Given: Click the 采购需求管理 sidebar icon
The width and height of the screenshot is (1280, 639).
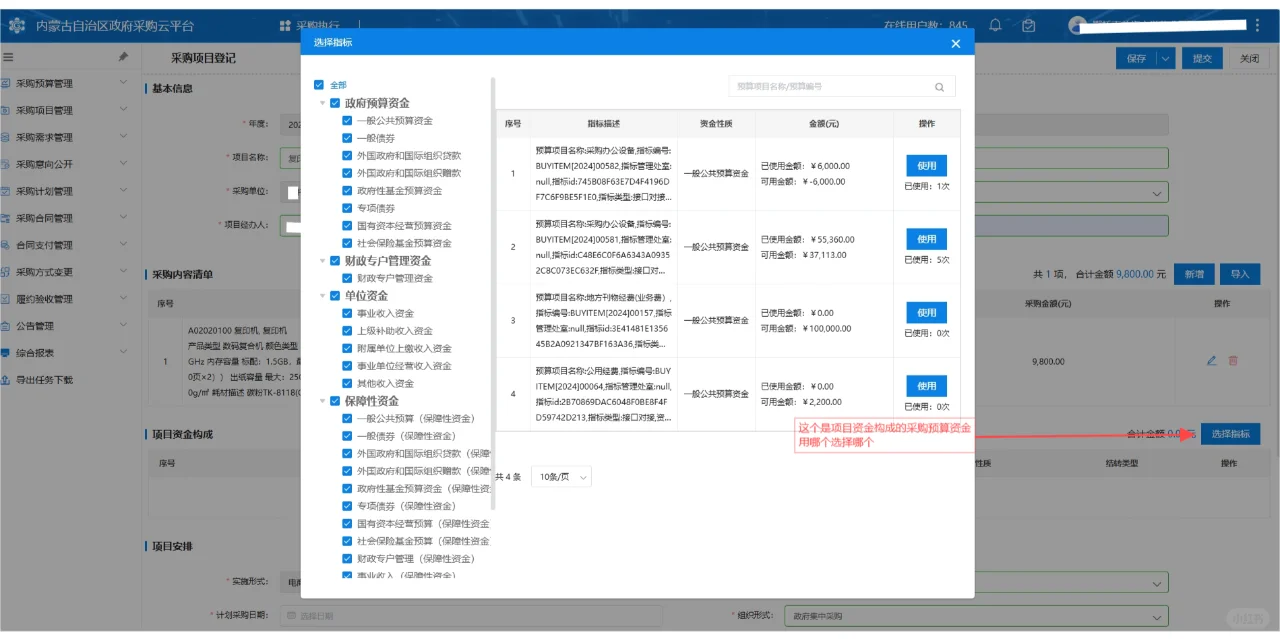Looking at the screenshot, I should pos(6,138).
